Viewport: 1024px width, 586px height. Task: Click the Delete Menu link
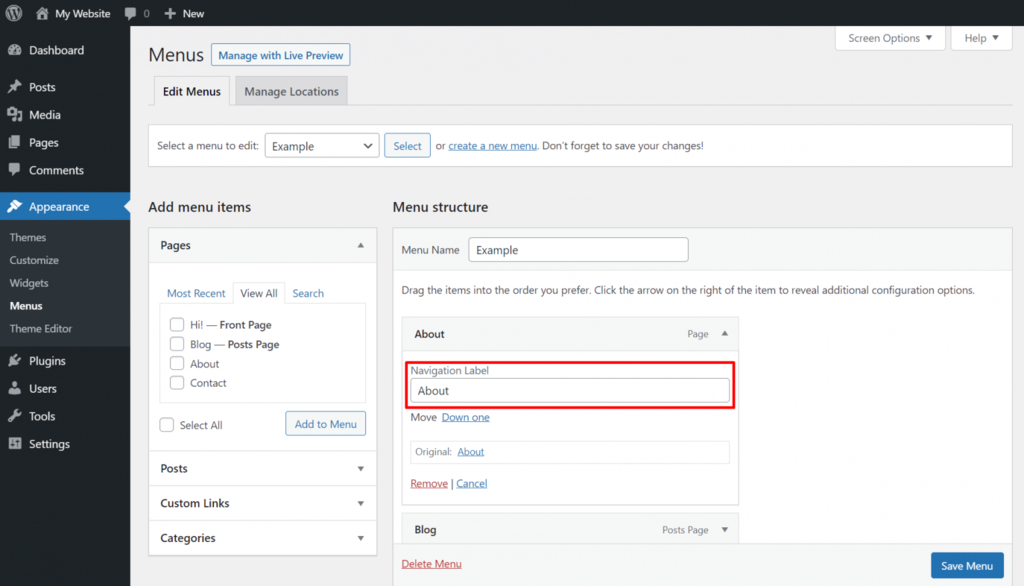(431, 564)
